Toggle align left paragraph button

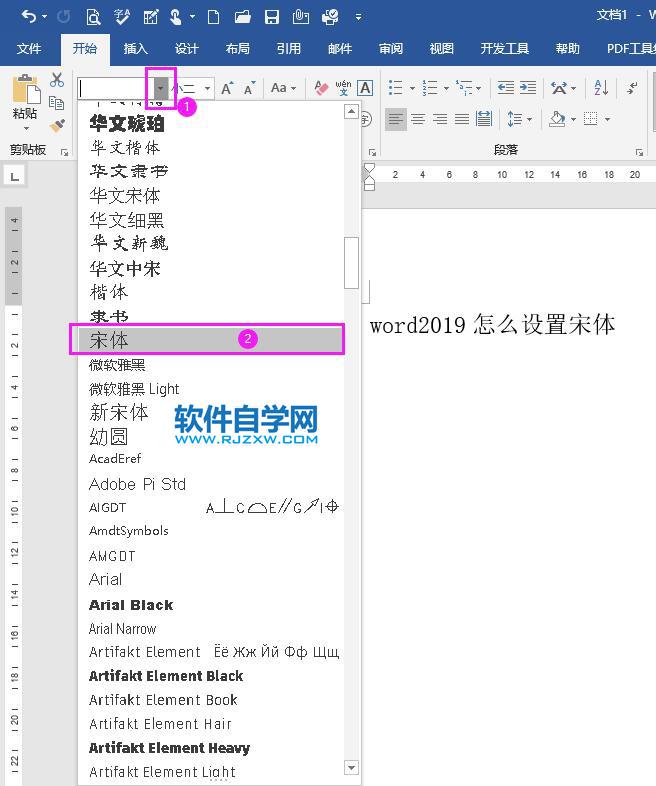(x=395, y=119)
